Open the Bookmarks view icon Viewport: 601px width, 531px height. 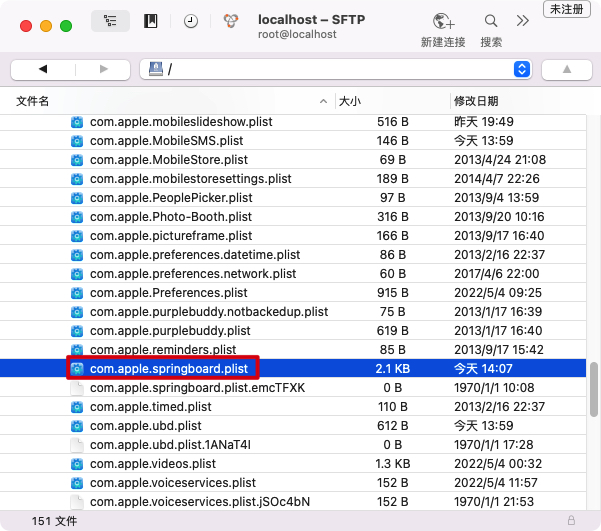[151, 21]
